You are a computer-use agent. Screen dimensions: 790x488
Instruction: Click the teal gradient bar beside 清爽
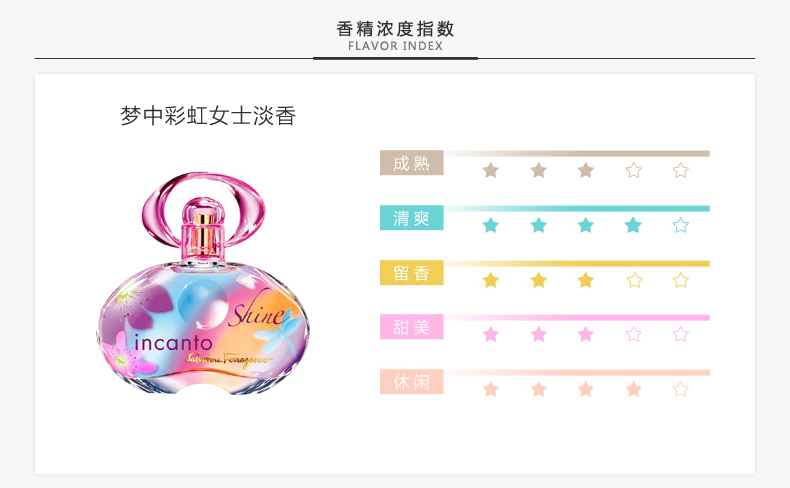click(x=577, y=208)
